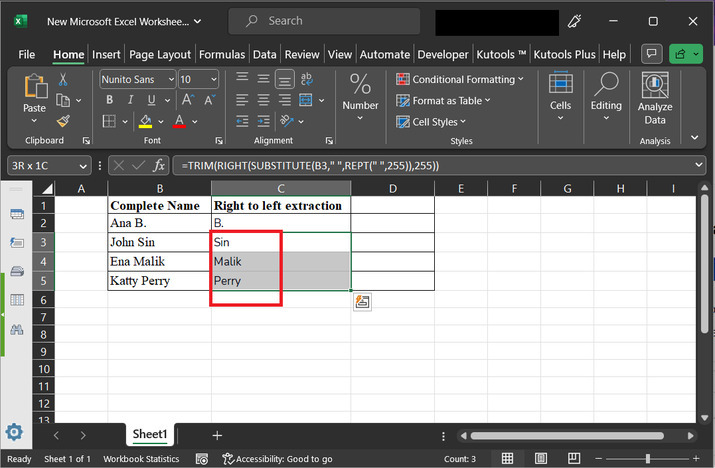
Task: Open the Formulas ribbon tab
Action: 222,55
